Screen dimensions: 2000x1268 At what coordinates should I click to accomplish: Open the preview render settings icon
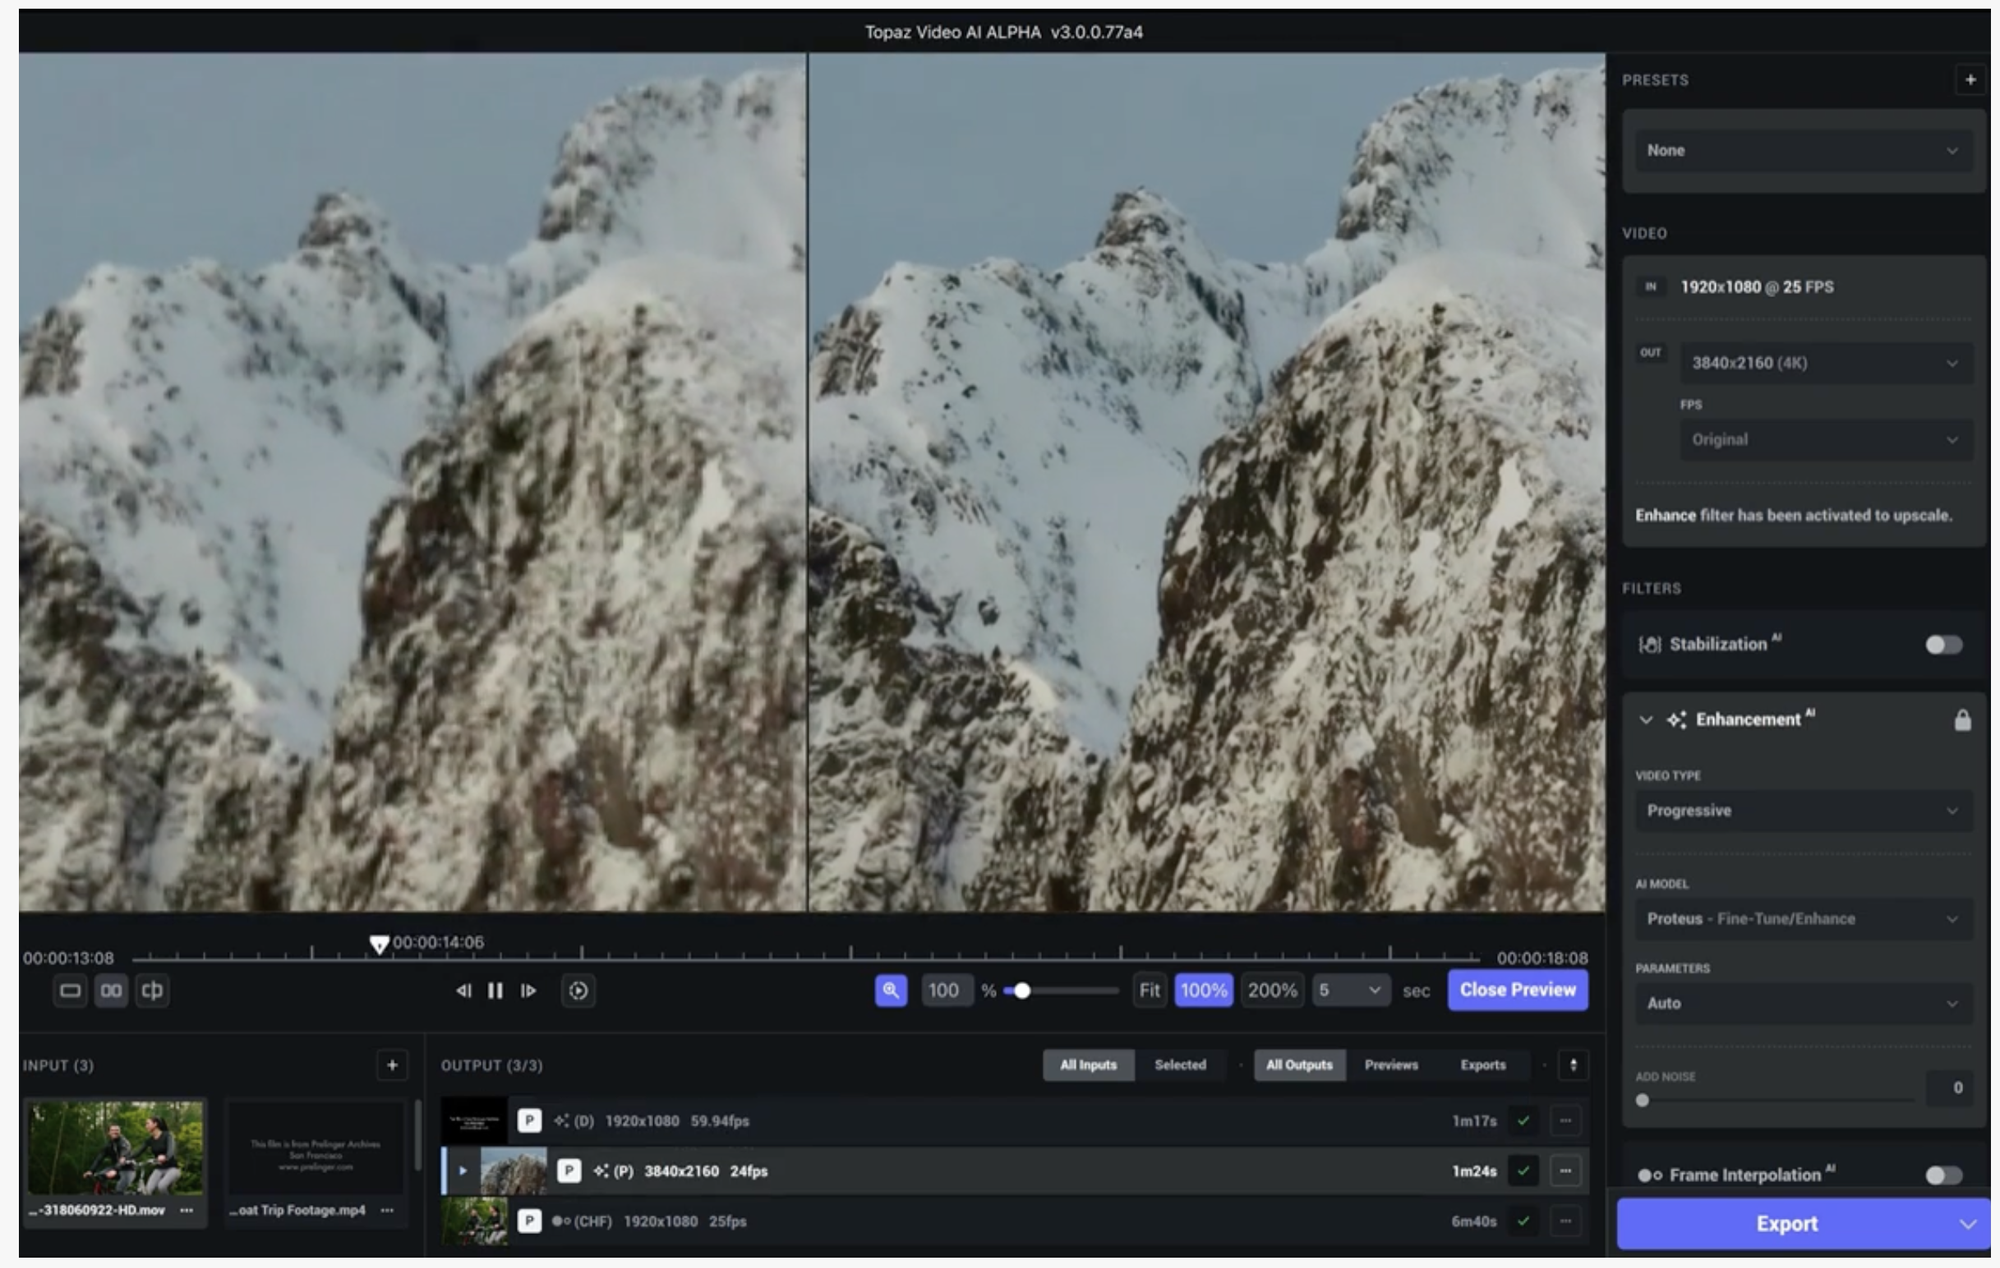click(579, 991)
